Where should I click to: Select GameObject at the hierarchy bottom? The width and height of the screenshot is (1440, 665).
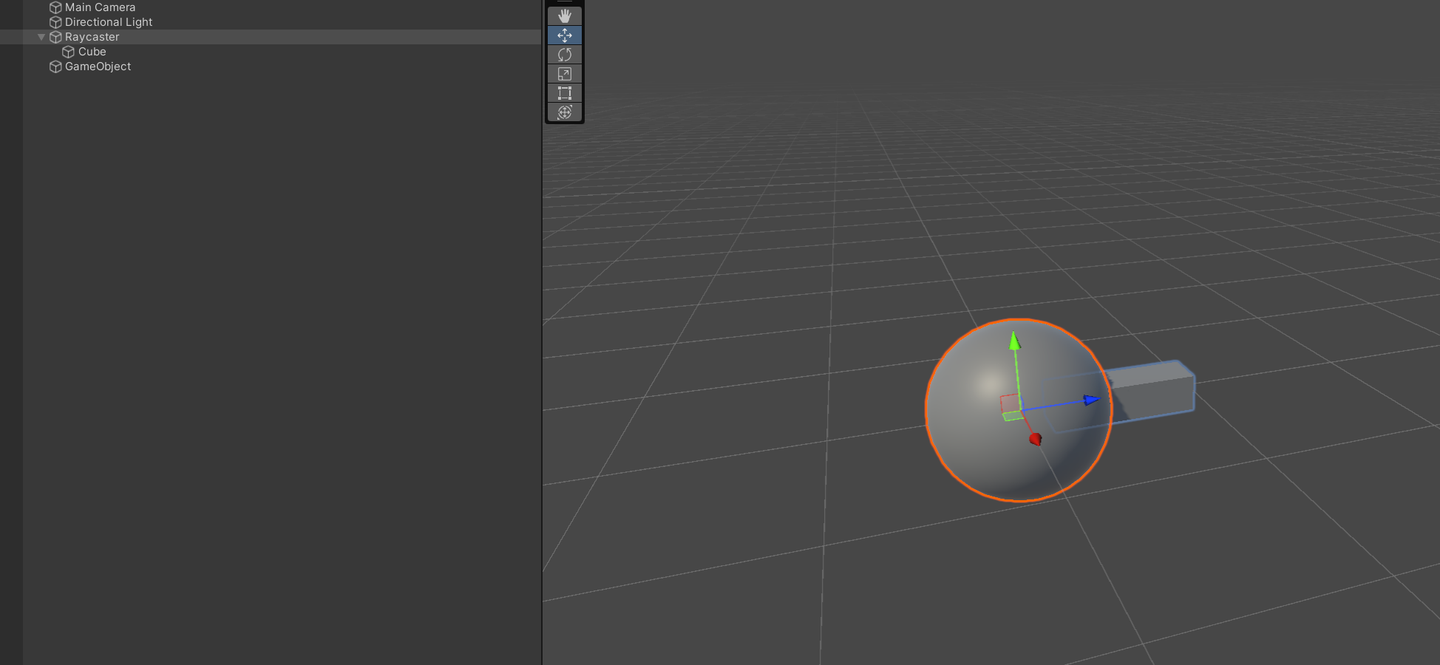pyautogui.click(x=97, y=66)
